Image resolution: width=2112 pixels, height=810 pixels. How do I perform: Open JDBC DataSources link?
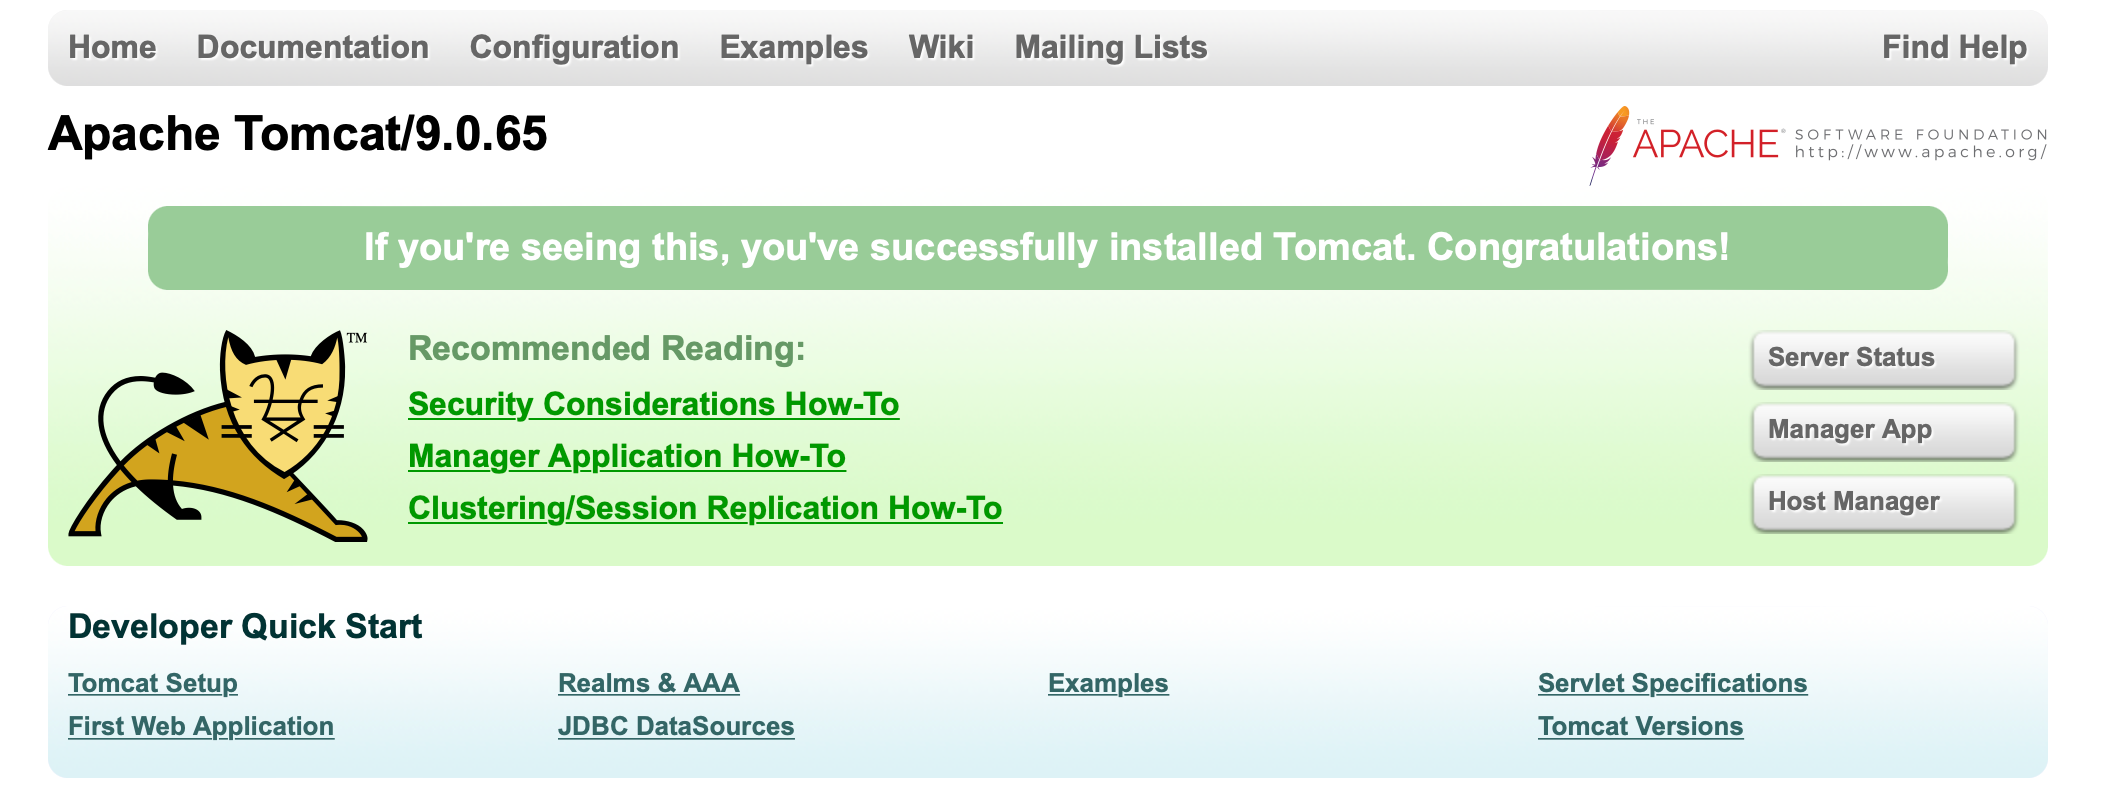676,726
